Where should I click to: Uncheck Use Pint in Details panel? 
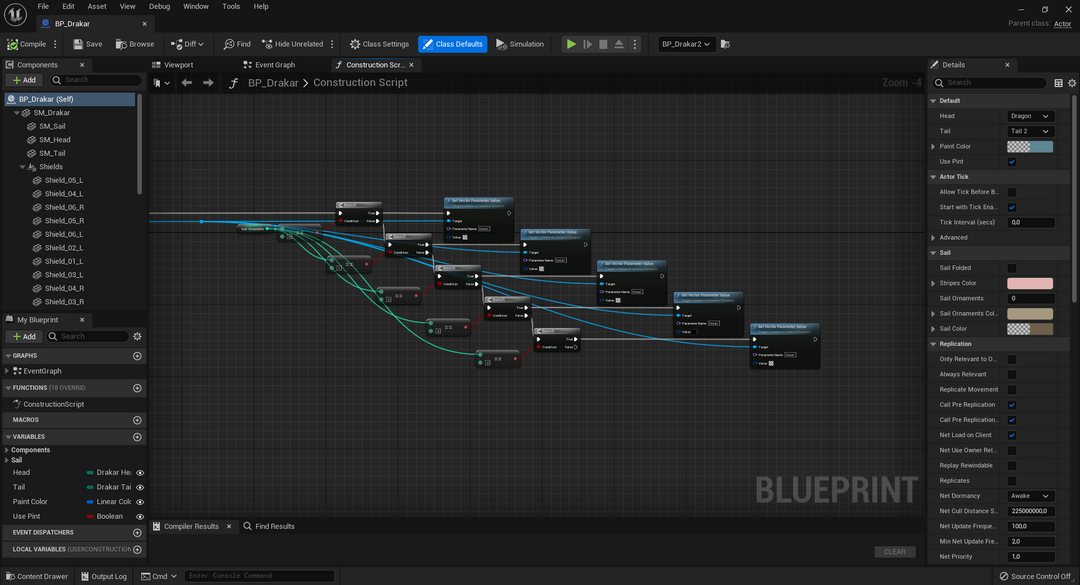click(1011, 161)
